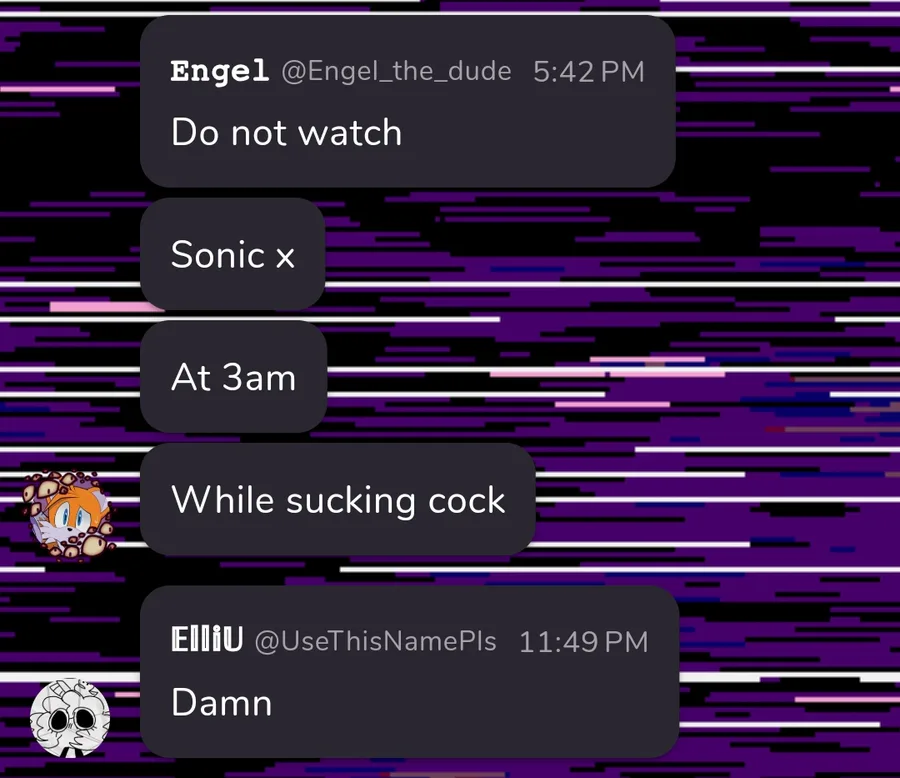The image size is (900, 778).
Task: Select the "Do not watch" message text
Action: pyautogui.click(x=286, y=133)
